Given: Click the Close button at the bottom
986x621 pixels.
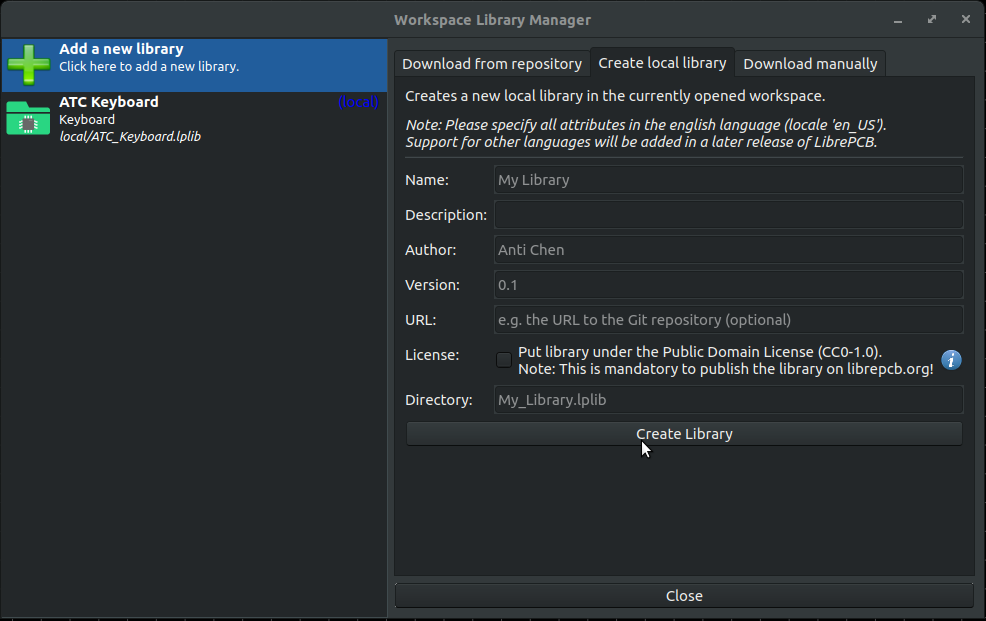Looking at the screenshot, I should (684, 596).
